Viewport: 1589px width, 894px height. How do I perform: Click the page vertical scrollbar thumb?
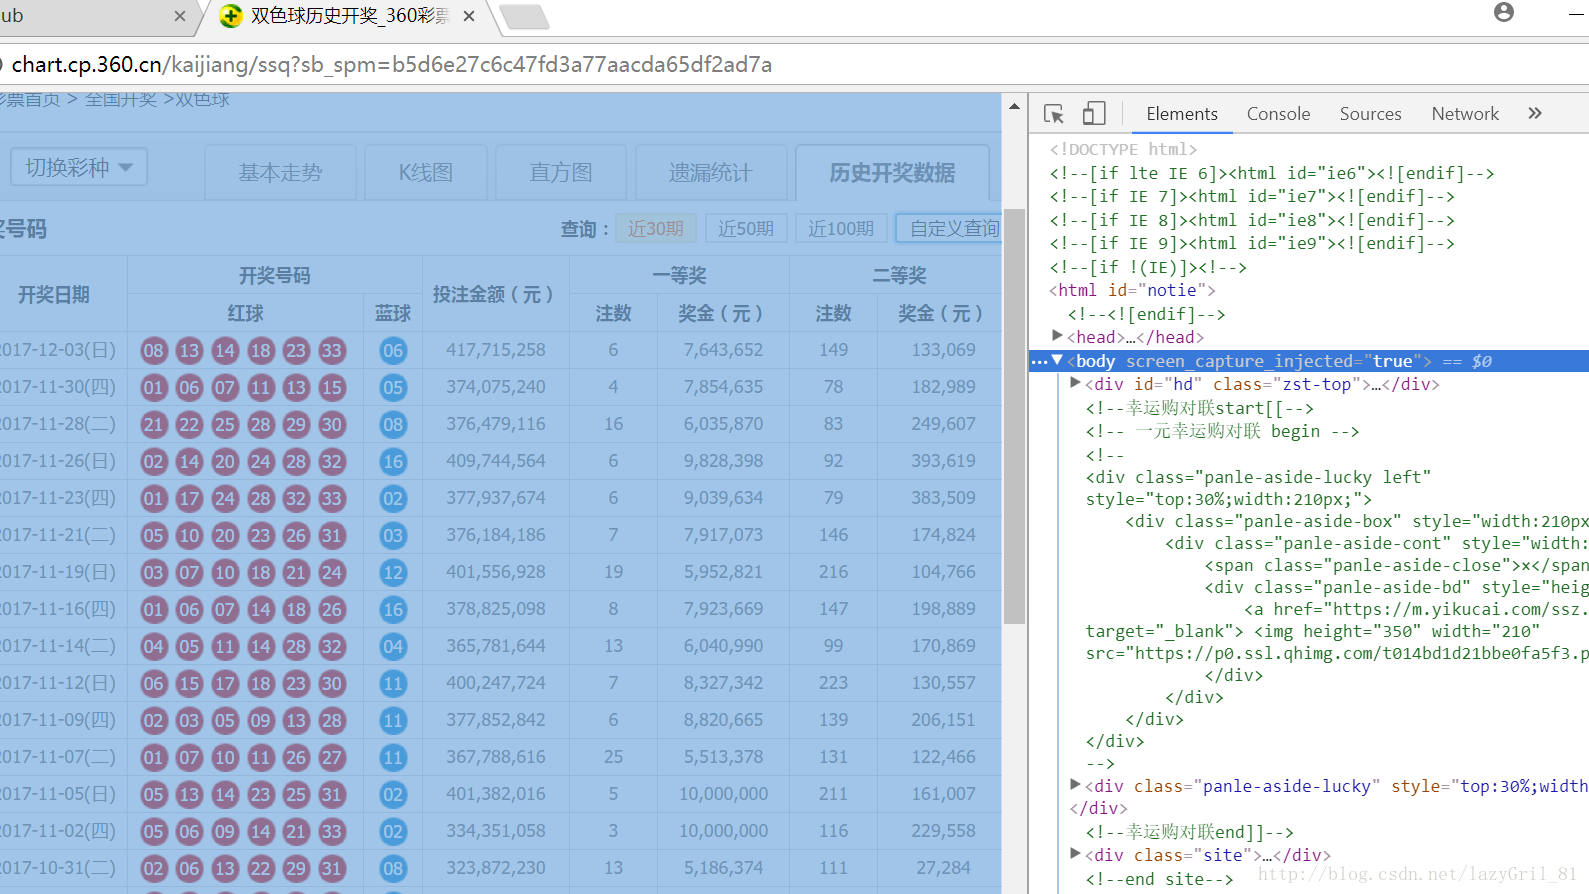[1014, 416]
